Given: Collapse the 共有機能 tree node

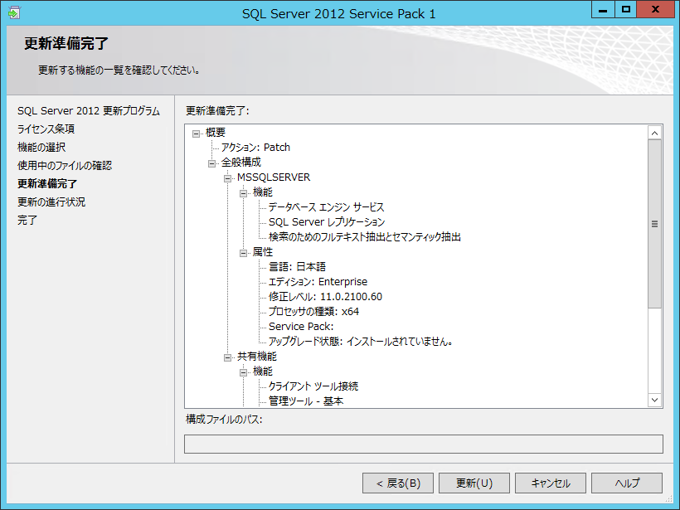Looking at the screenshot, I should 227,357.
